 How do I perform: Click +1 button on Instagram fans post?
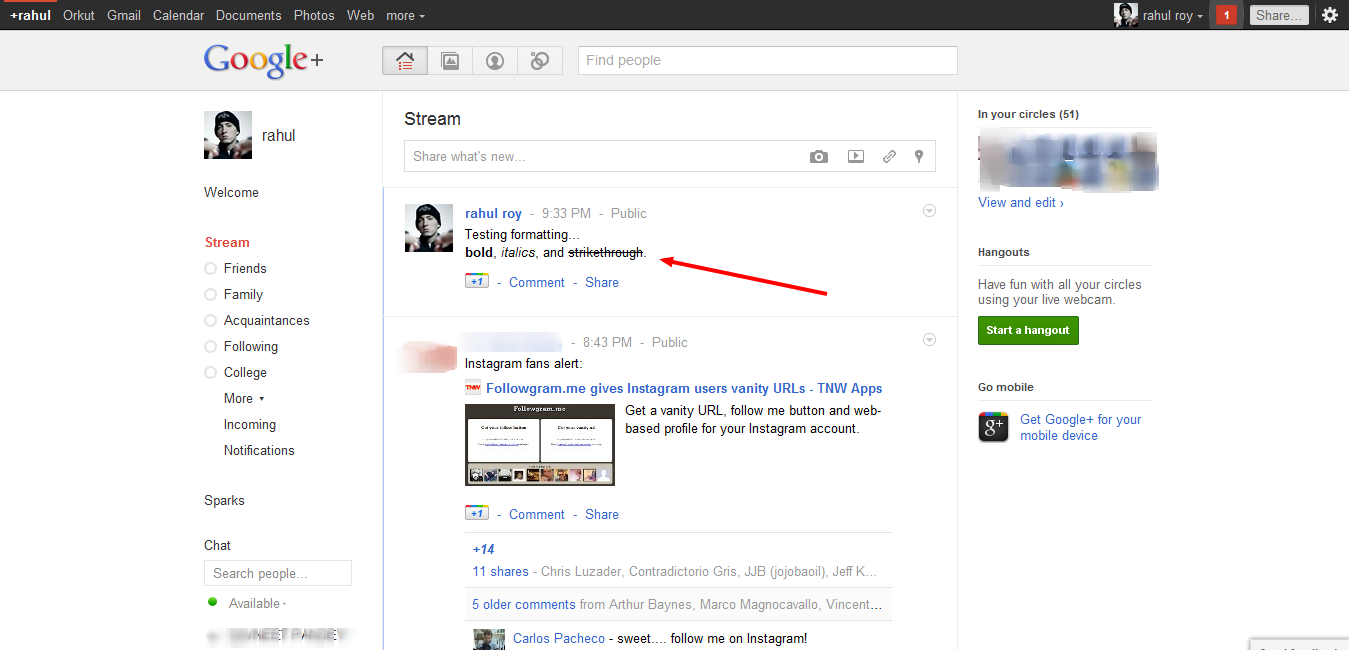477,513
